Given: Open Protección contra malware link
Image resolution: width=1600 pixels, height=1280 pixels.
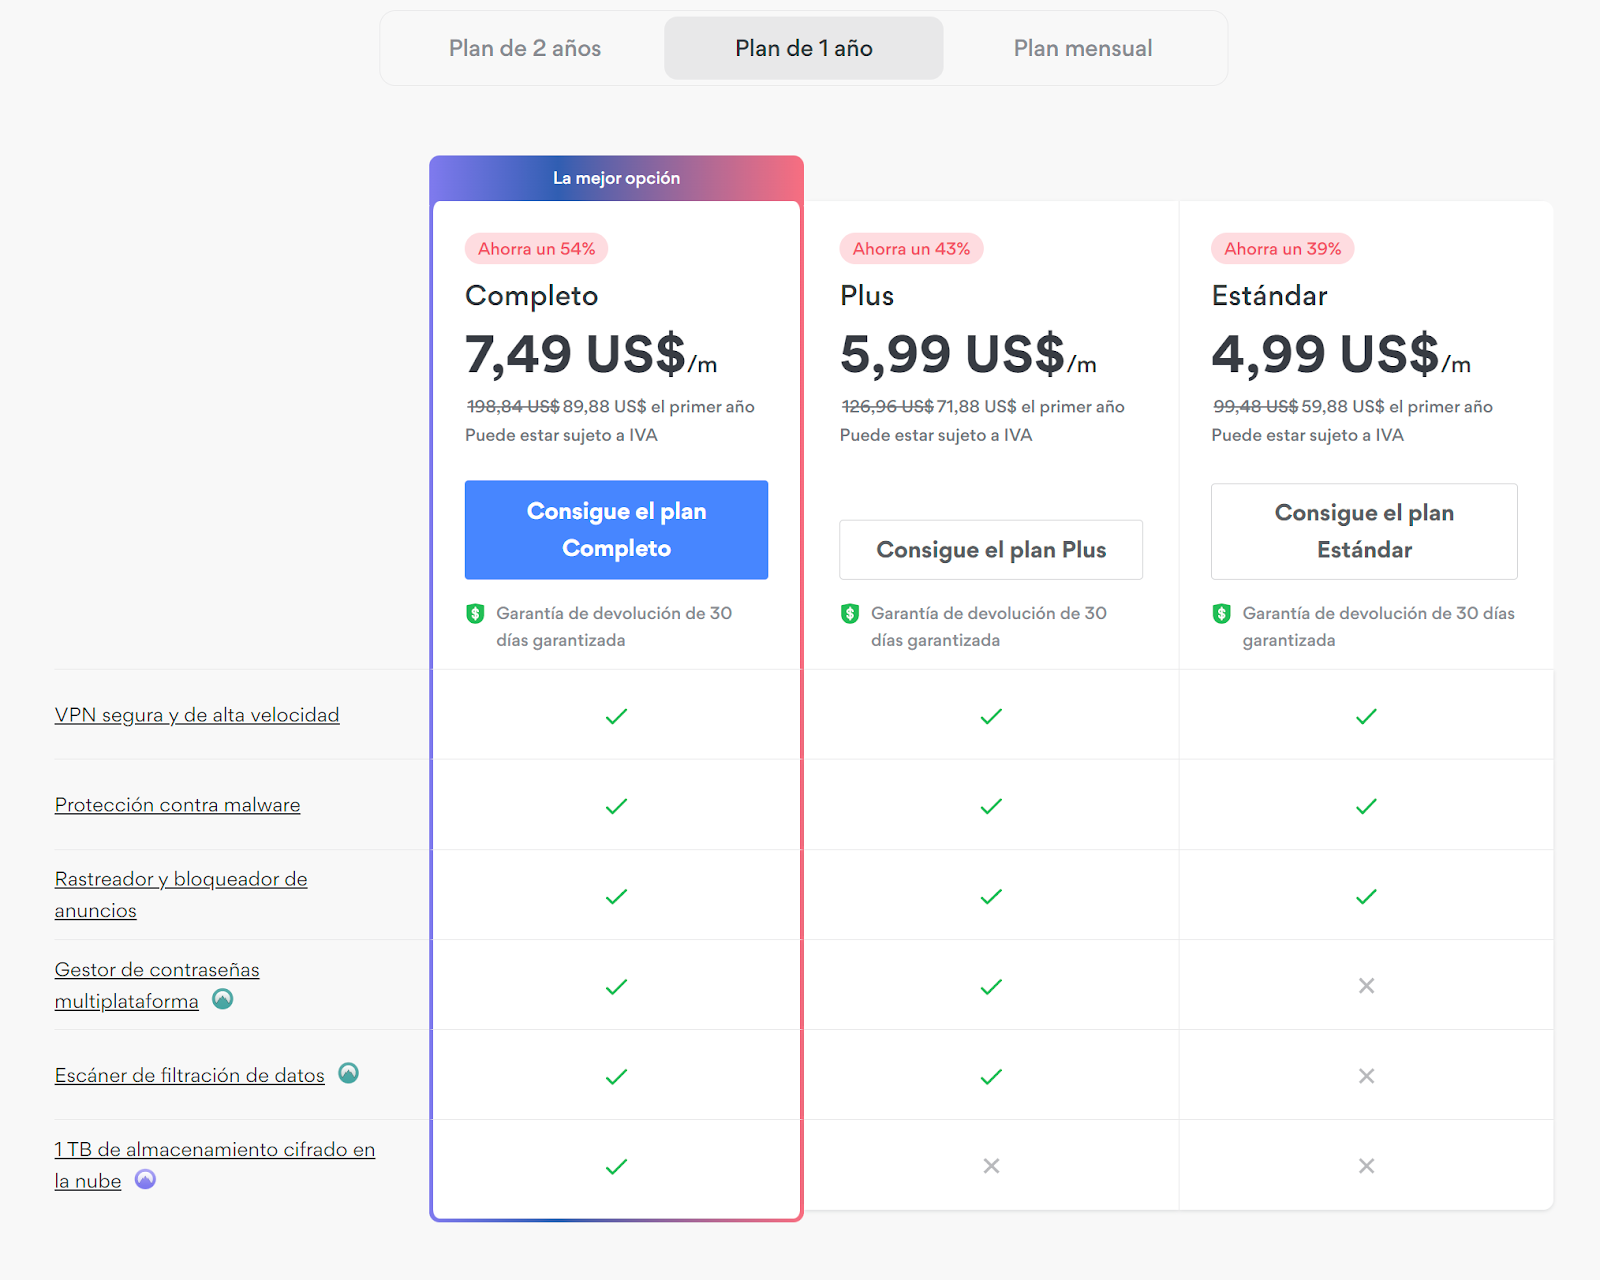Looking at the screenshot, I should 177,805.
